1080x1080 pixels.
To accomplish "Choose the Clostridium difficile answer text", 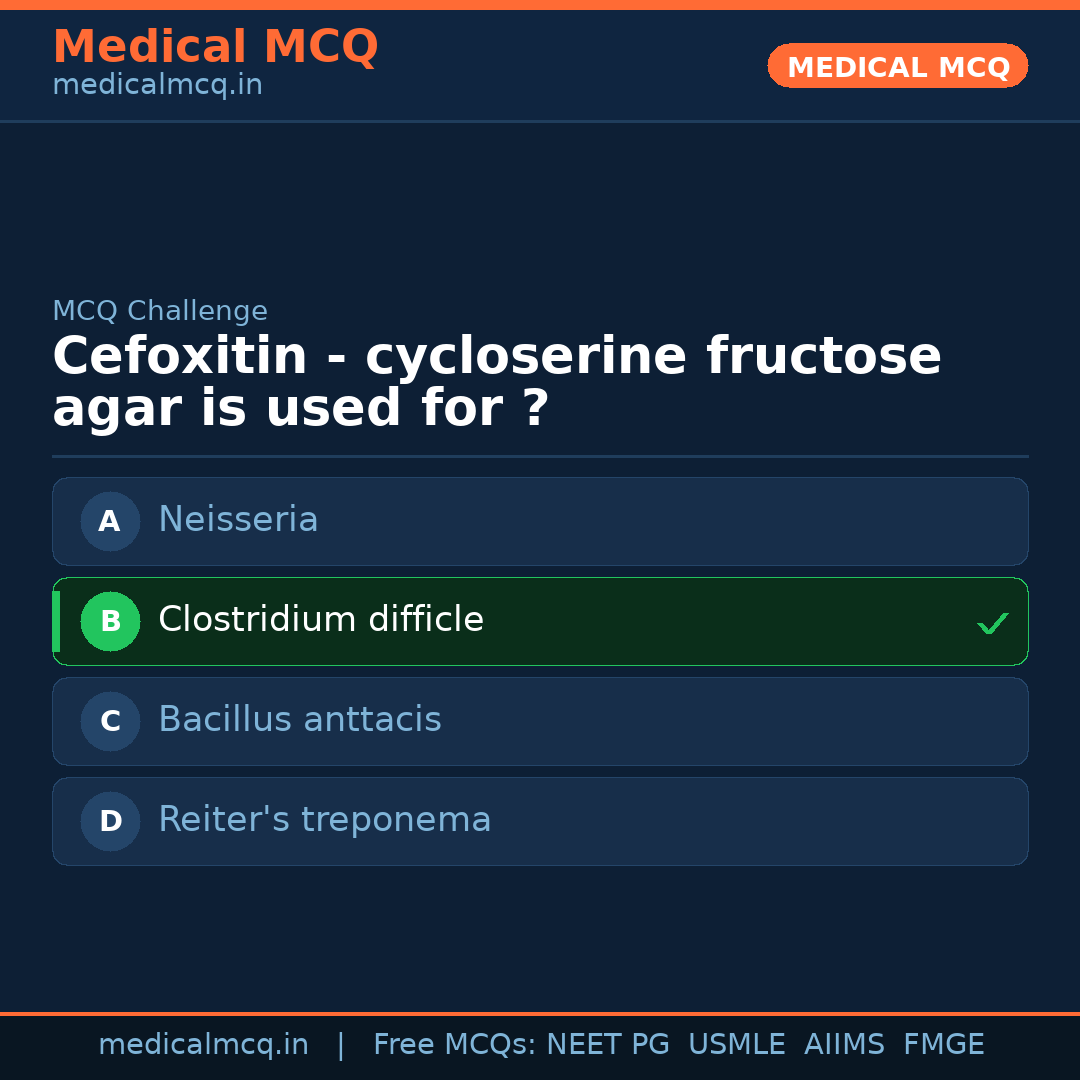I will 321,620.
